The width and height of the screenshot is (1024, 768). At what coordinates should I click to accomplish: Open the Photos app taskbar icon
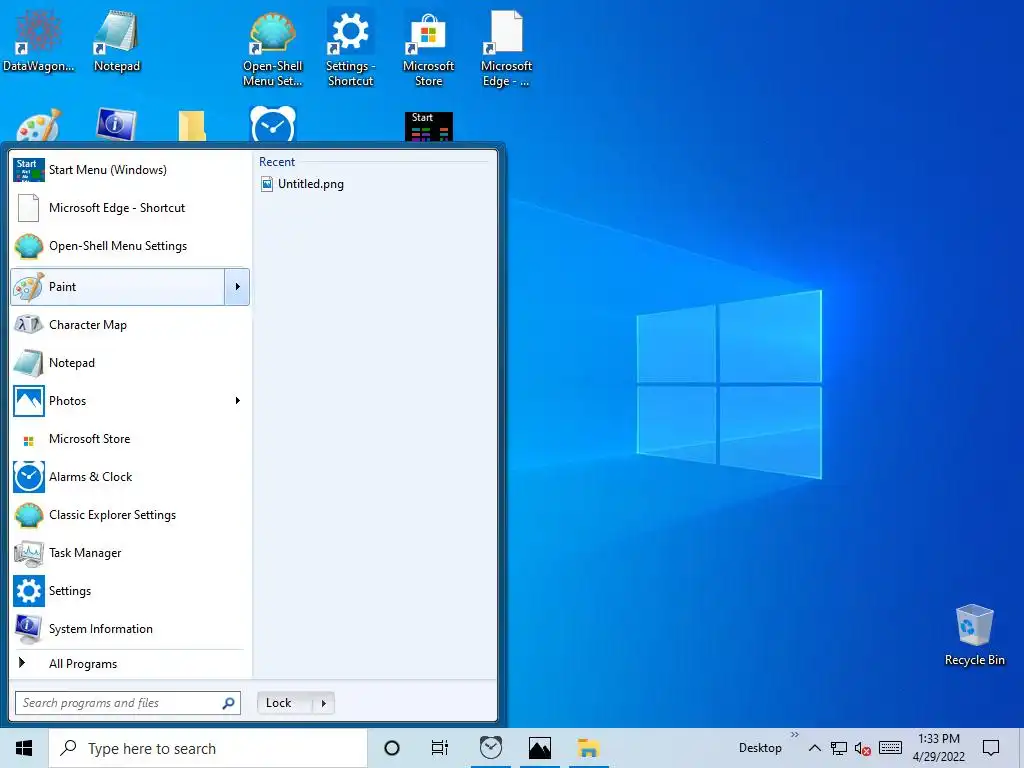tap(539, 748)
